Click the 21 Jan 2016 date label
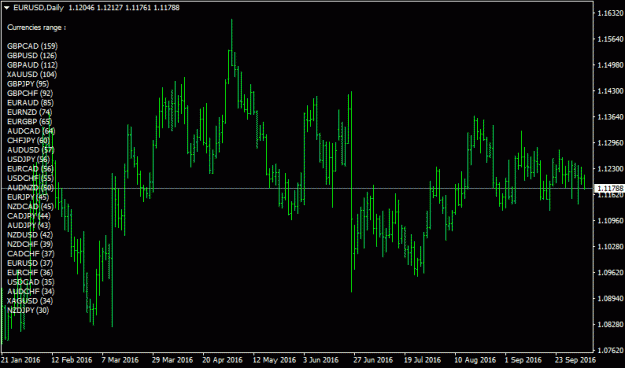 (x=21, y=360)
